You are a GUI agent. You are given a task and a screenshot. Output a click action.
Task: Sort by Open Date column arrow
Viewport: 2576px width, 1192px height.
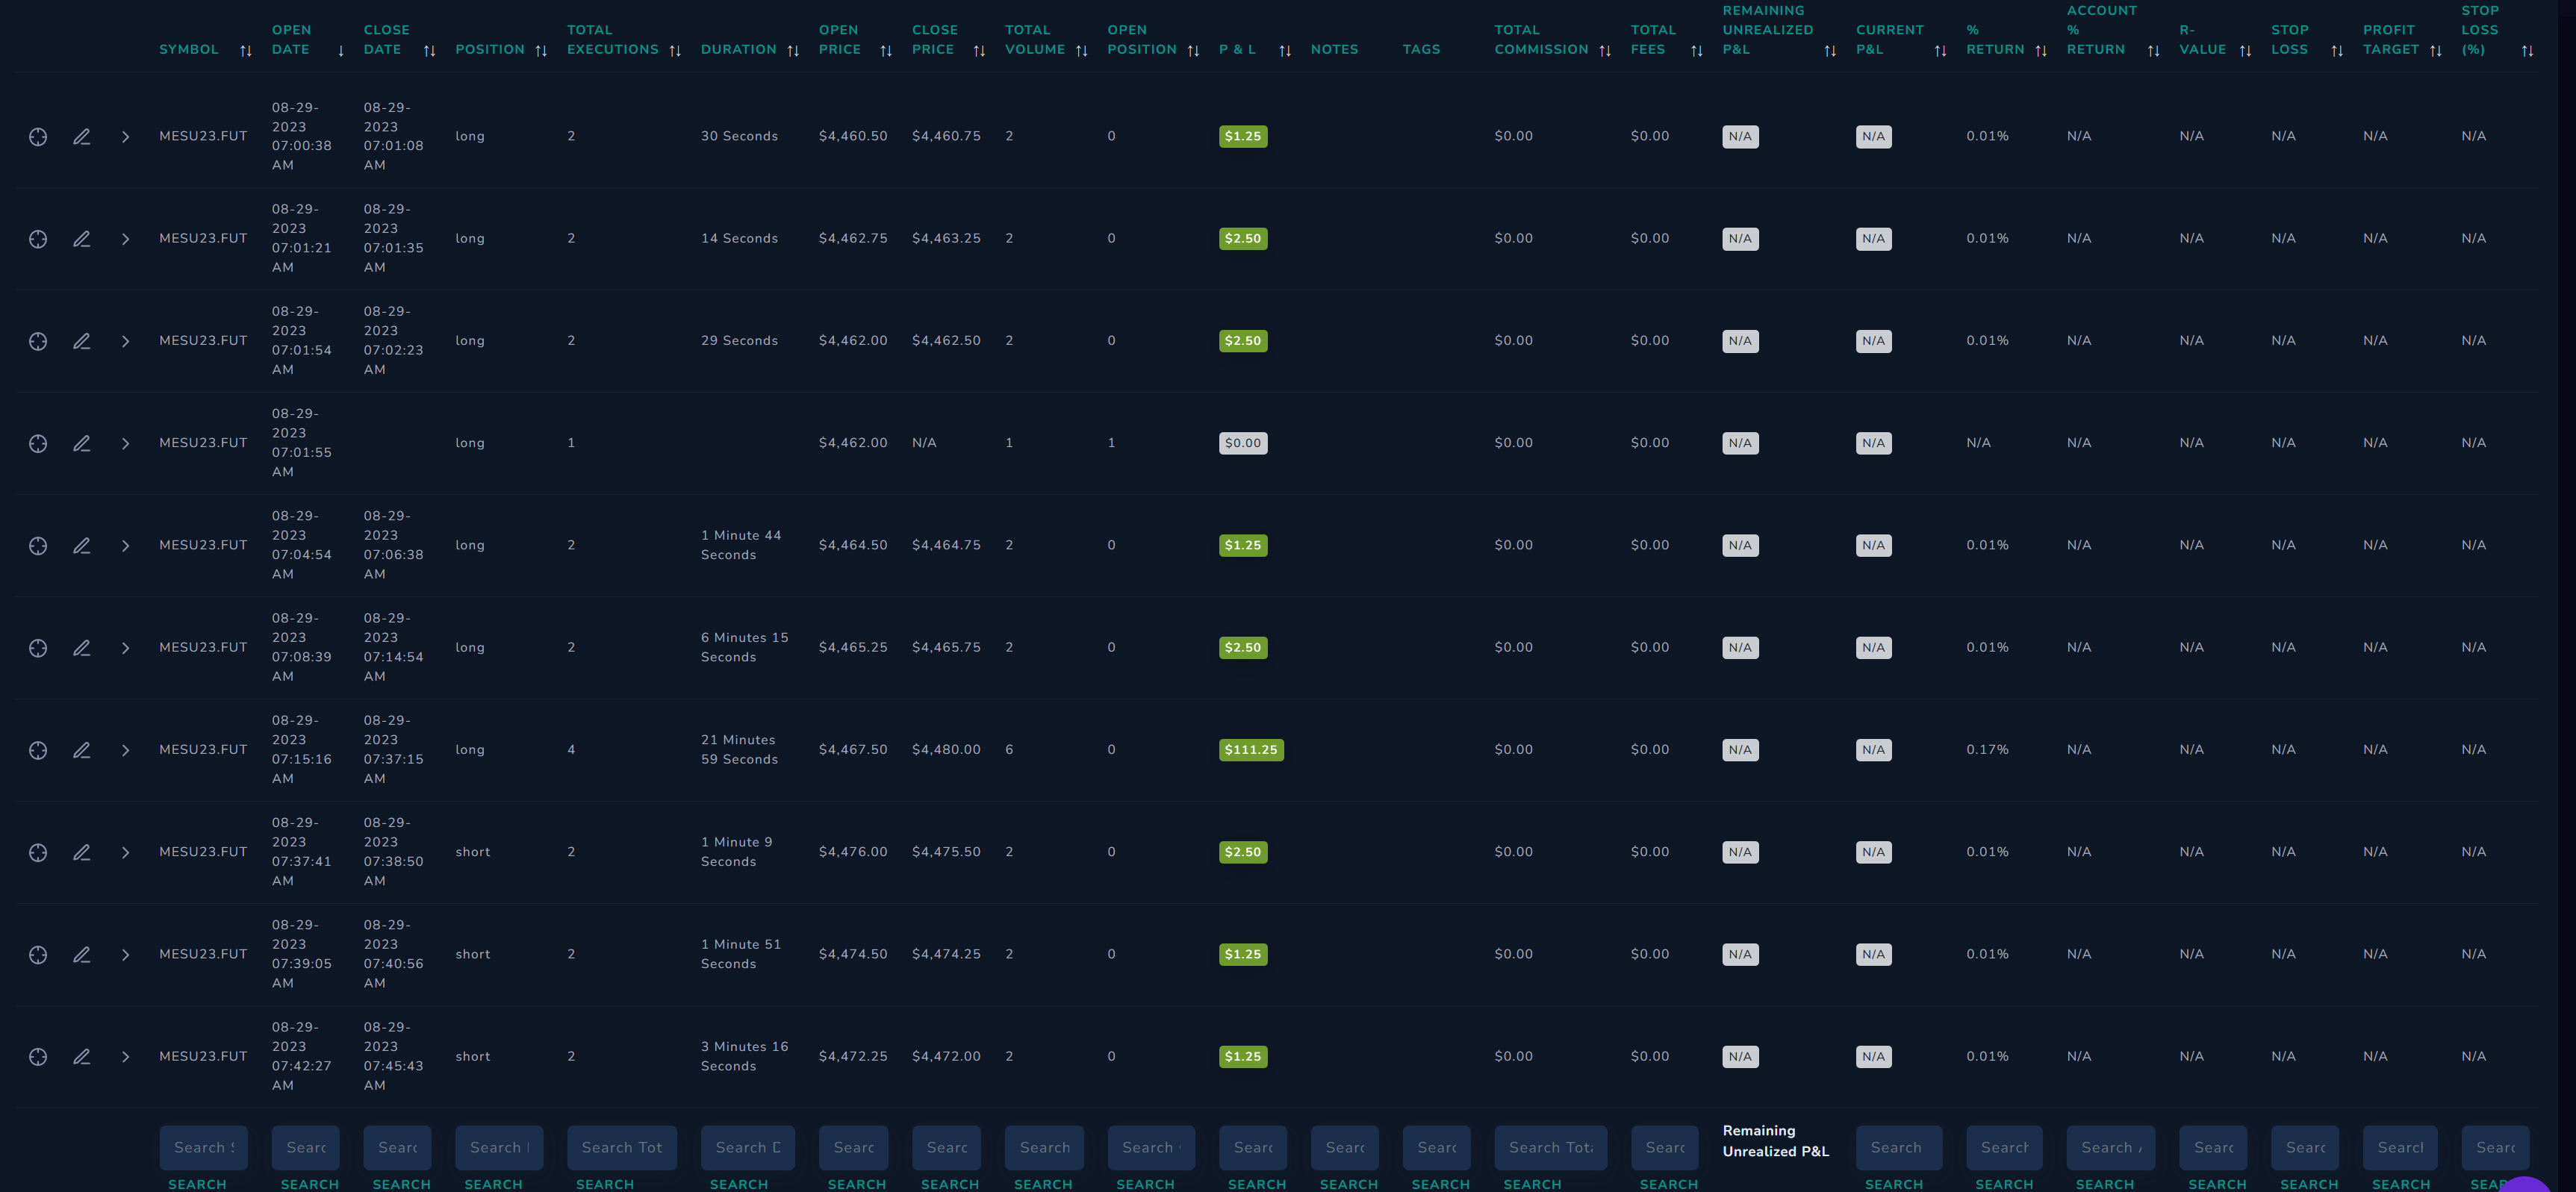[x=341, y=51]
